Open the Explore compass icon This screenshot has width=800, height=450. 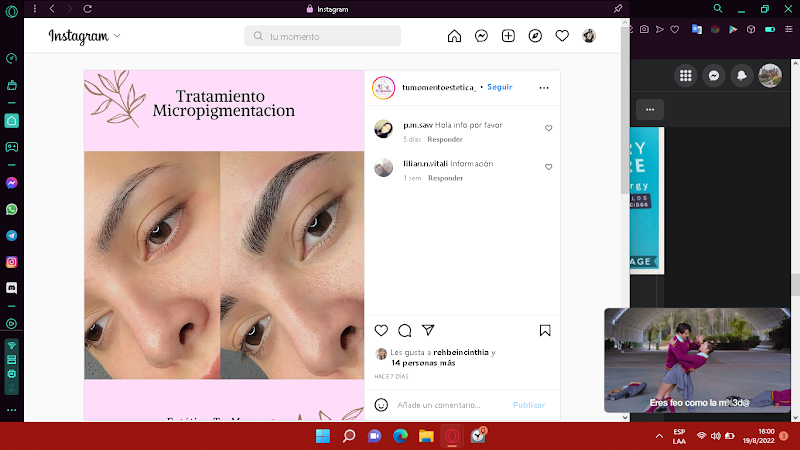[x=535, y=36]
